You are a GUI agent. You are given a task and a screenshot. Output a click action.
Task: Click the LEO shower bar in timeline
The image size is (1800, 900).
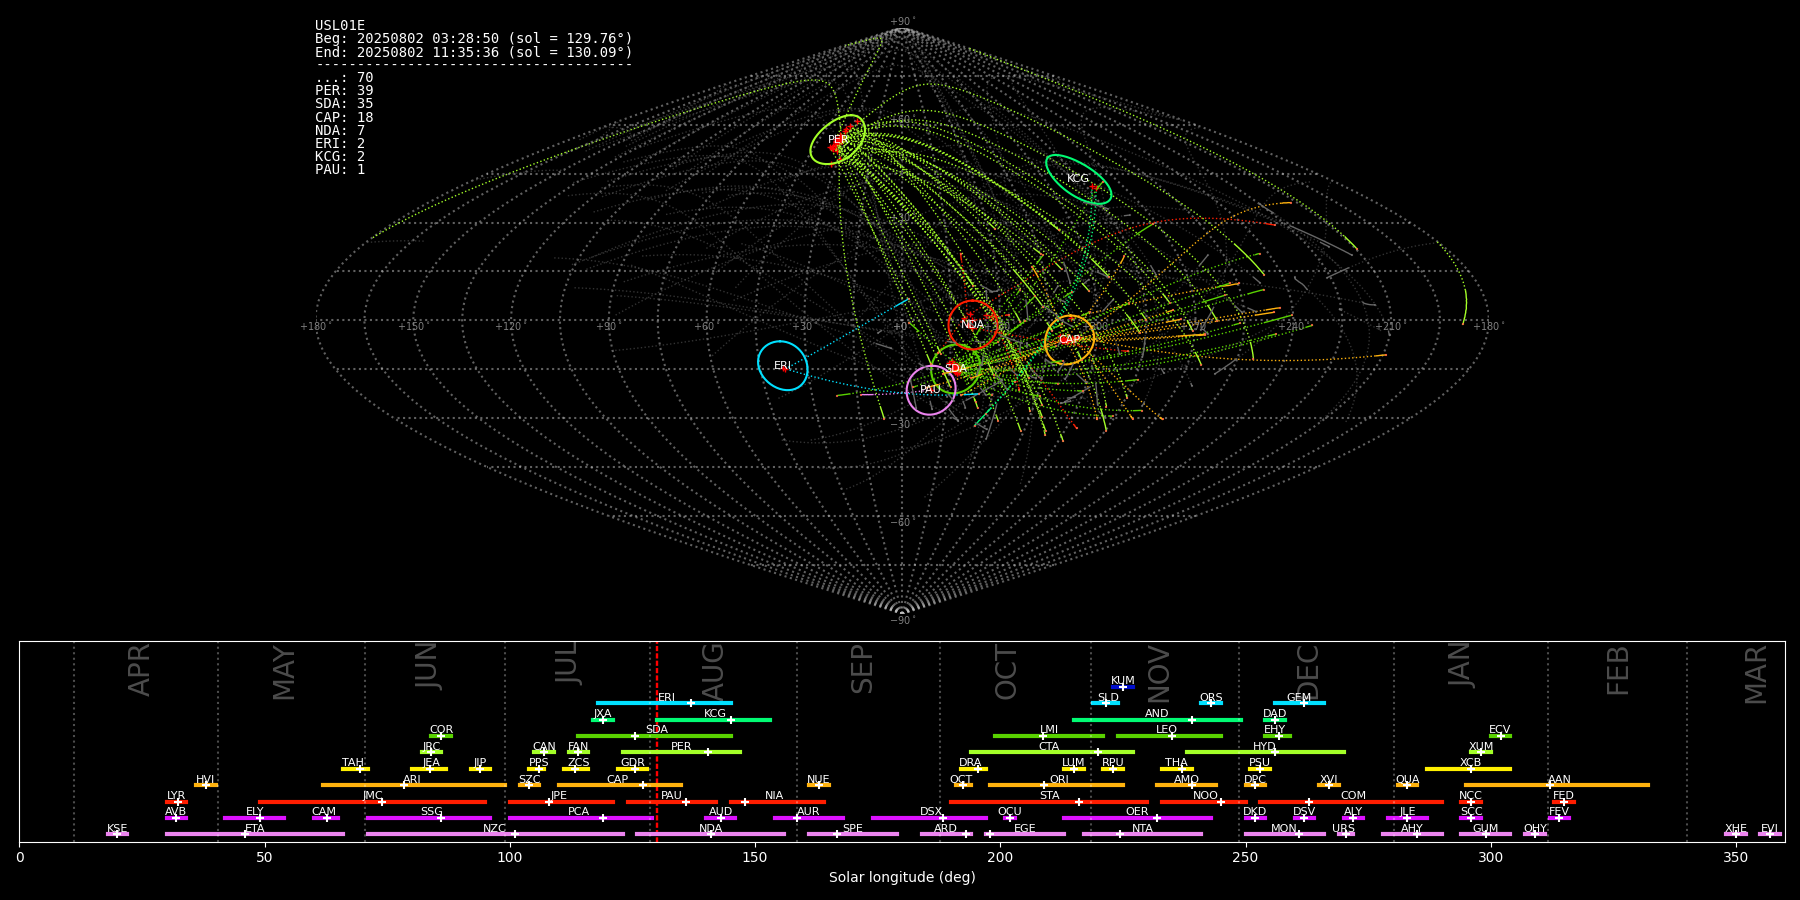[x=1169, y=736]
